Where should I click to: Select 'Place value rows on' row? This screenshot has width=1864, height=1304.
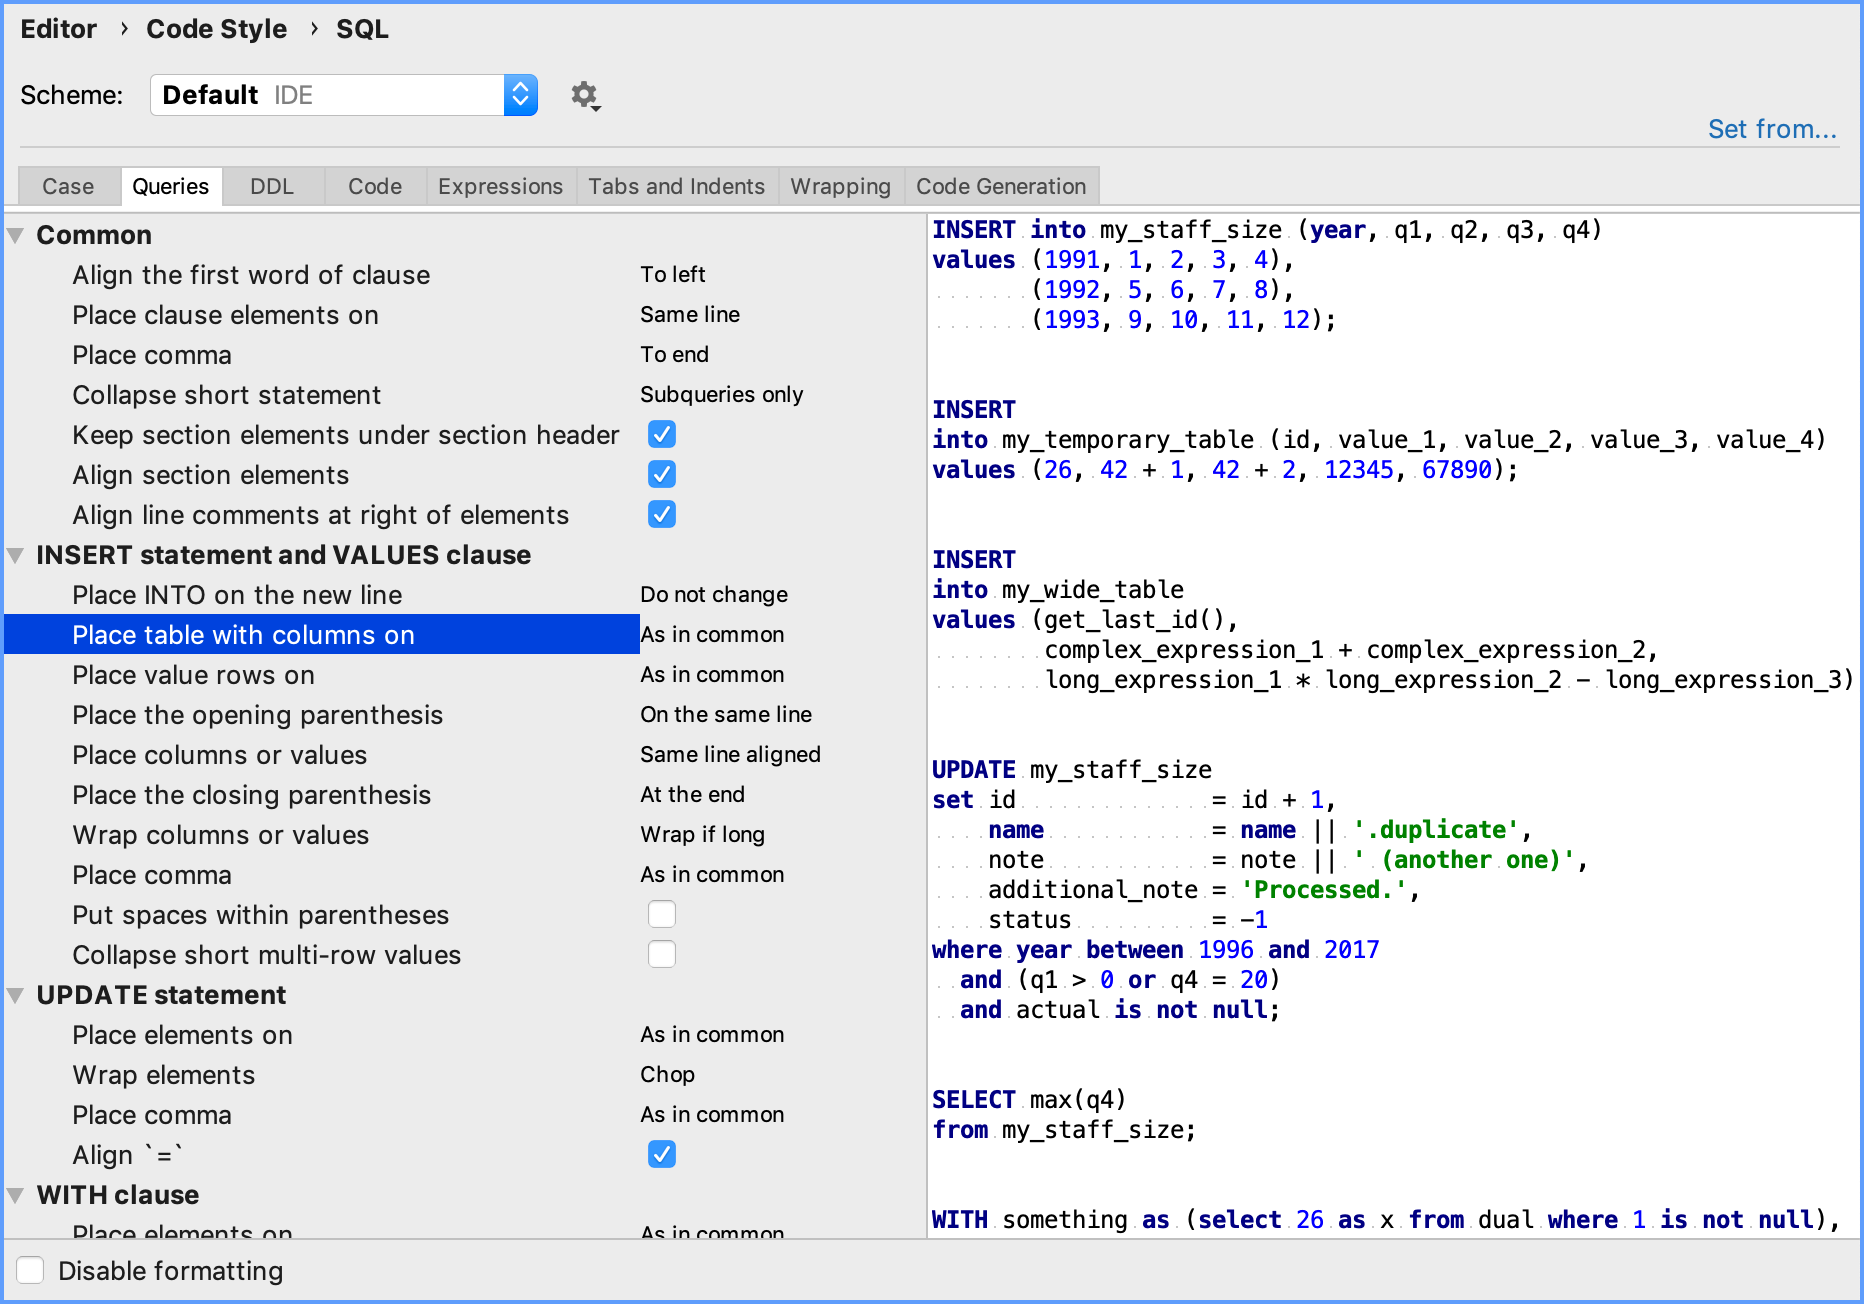click(193, 675)
